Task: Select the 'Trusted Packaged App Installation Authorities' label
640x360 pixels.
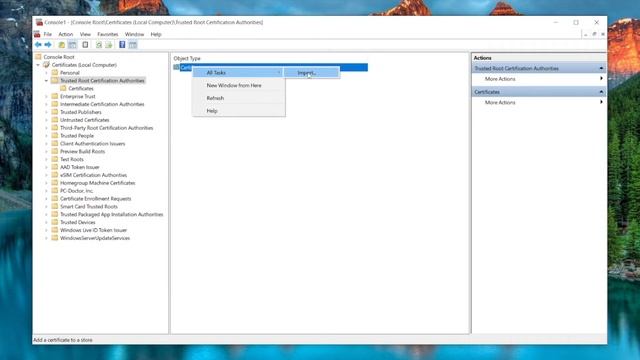Action: [x=111, y=214]
